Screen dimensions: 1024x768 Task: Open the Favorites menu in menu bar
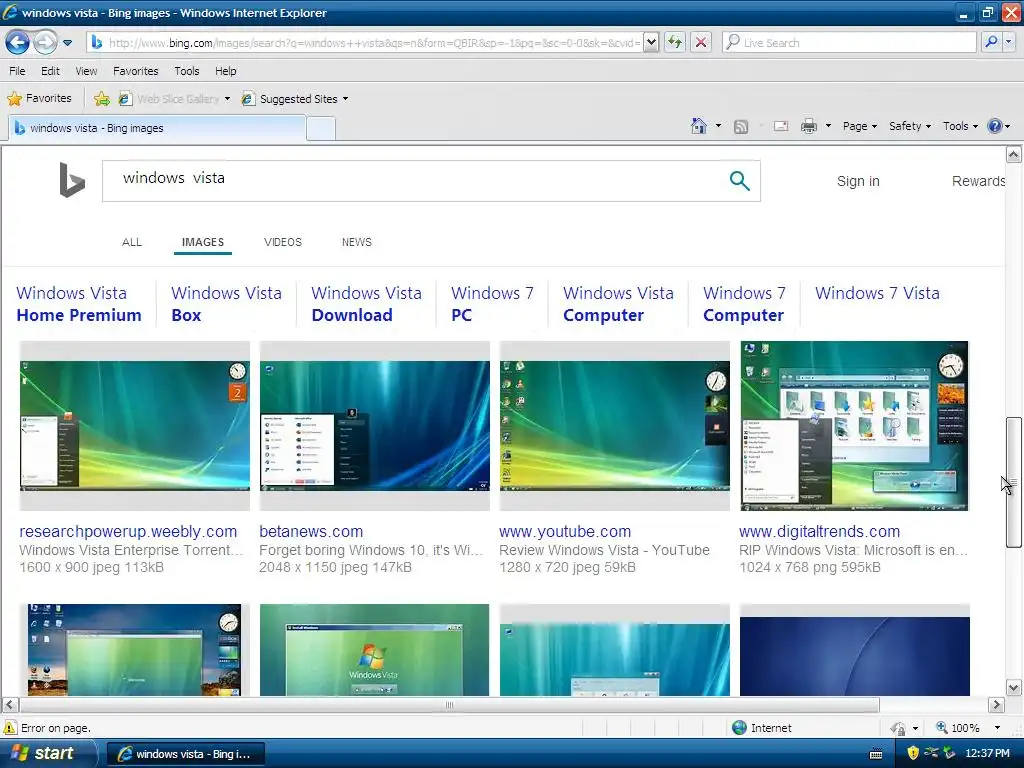[135, 71]
